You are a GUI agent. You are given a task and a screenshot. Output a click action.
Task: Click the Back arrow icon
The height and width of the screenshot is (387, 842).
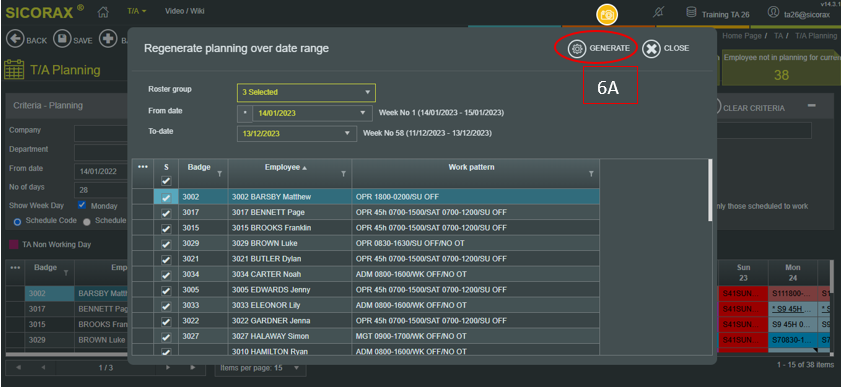[14, 39]
